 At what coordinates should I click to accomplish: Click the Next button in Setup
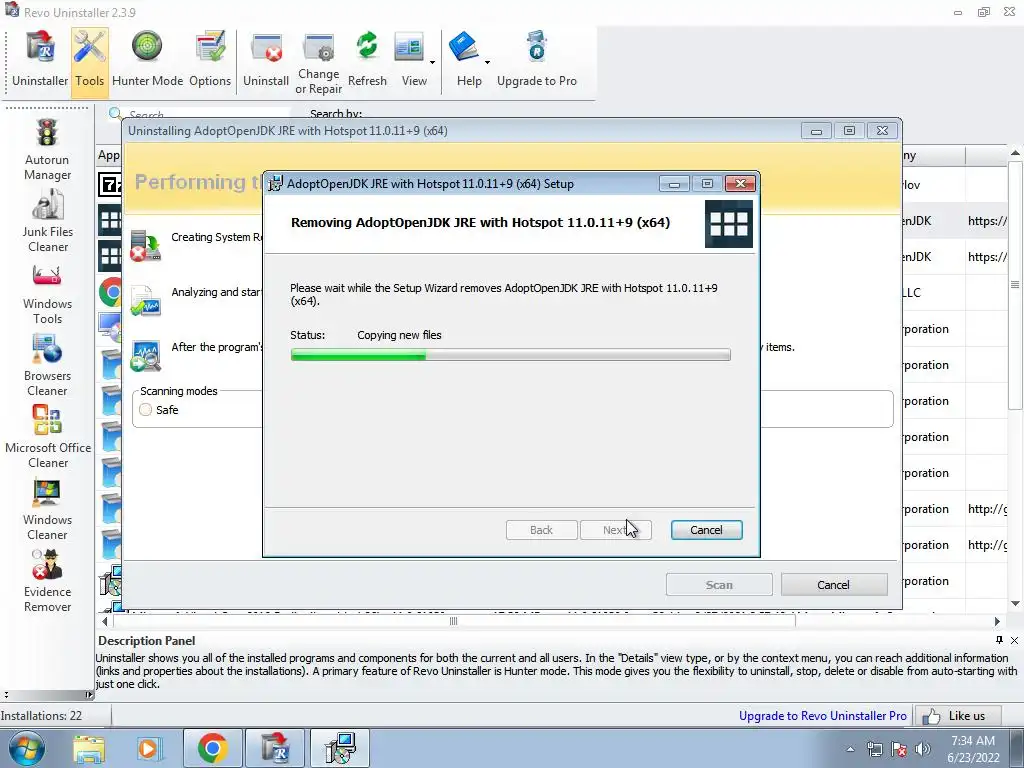[x=616, y=530]
